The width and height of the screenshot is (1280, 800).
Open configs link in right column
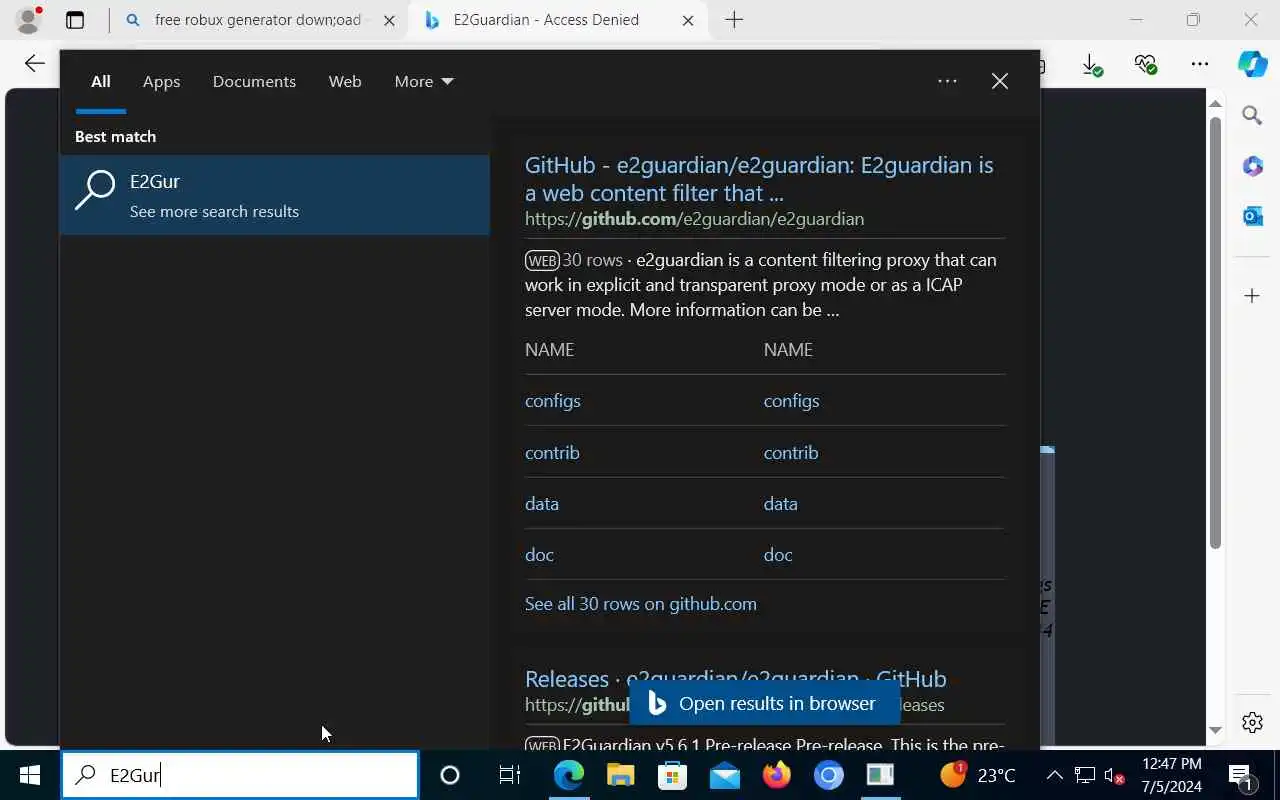coord(791,401)
